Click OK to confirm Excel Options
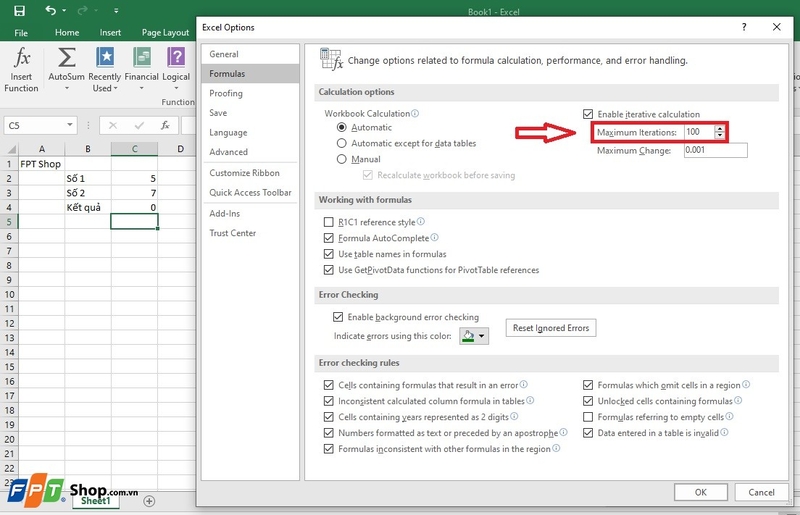The image size is (800, 515). [701, 492]
